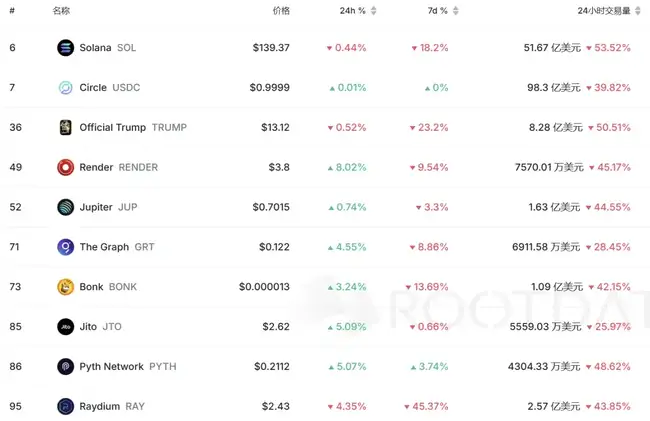Open the Raydium name link

99,406
